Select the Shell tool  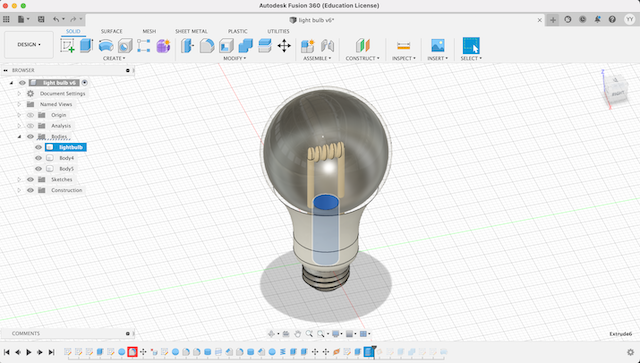(226, 45)
